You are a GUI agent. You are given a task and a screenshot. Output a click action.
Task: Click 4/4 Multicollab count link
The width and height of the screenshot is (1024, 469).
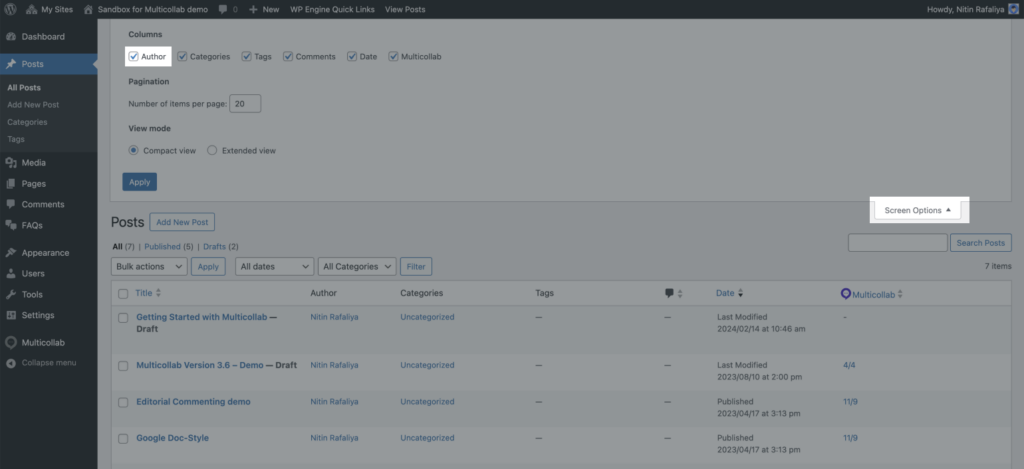(849, 365)
